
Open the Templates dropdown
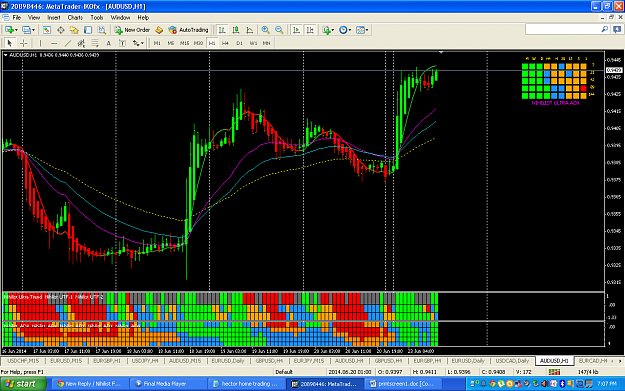coord(362,30)
